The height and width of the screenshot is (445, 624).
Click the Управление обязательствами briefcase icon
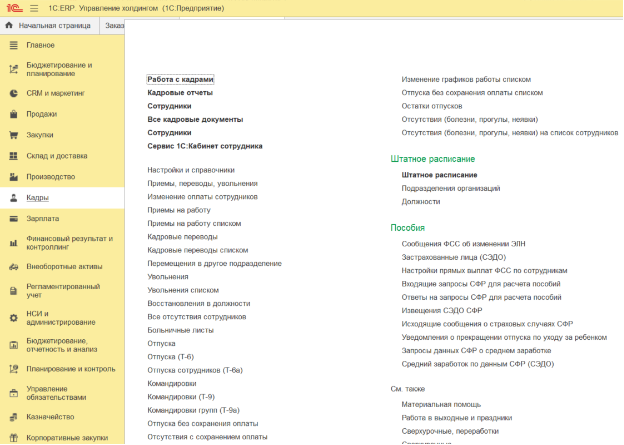coord(14,393)
